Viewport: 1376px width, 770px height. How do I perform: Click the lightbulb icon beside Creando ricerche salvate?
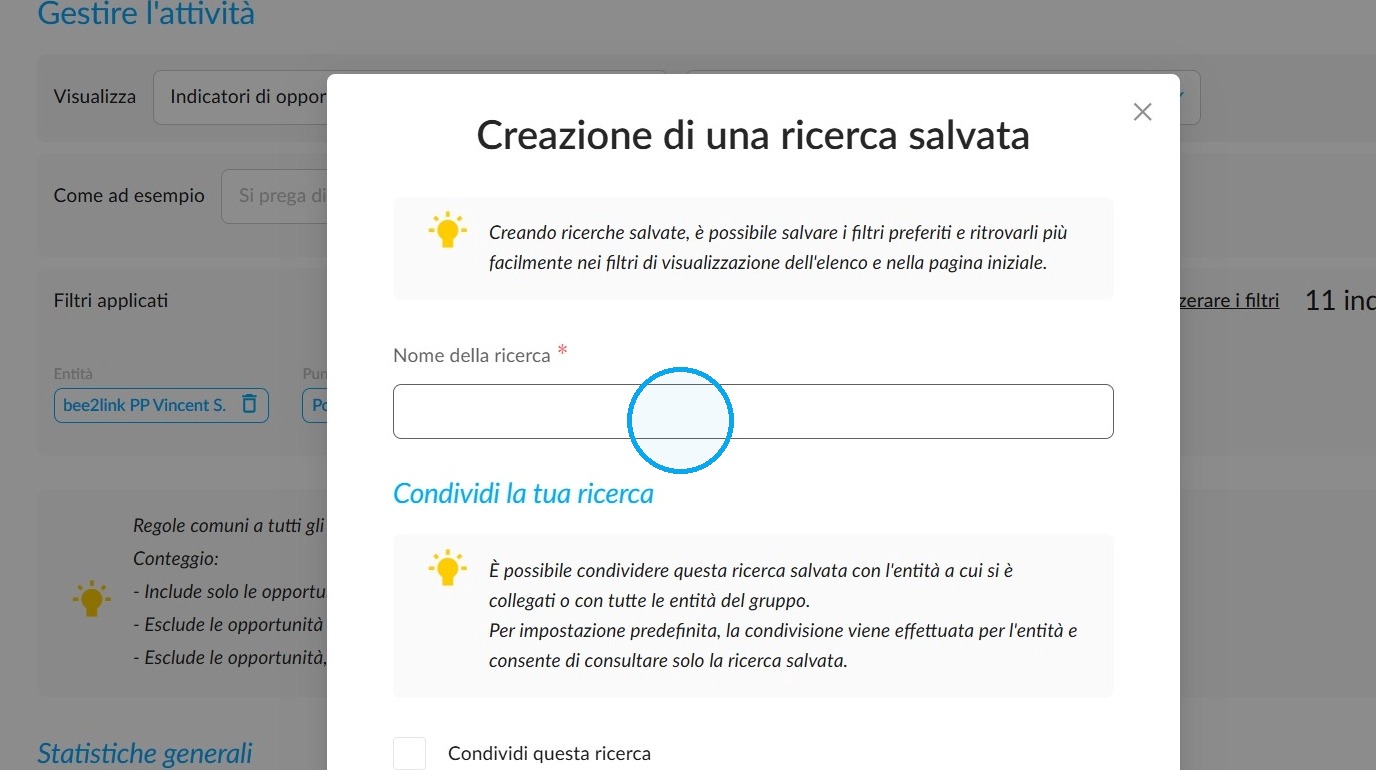(447, 231)
